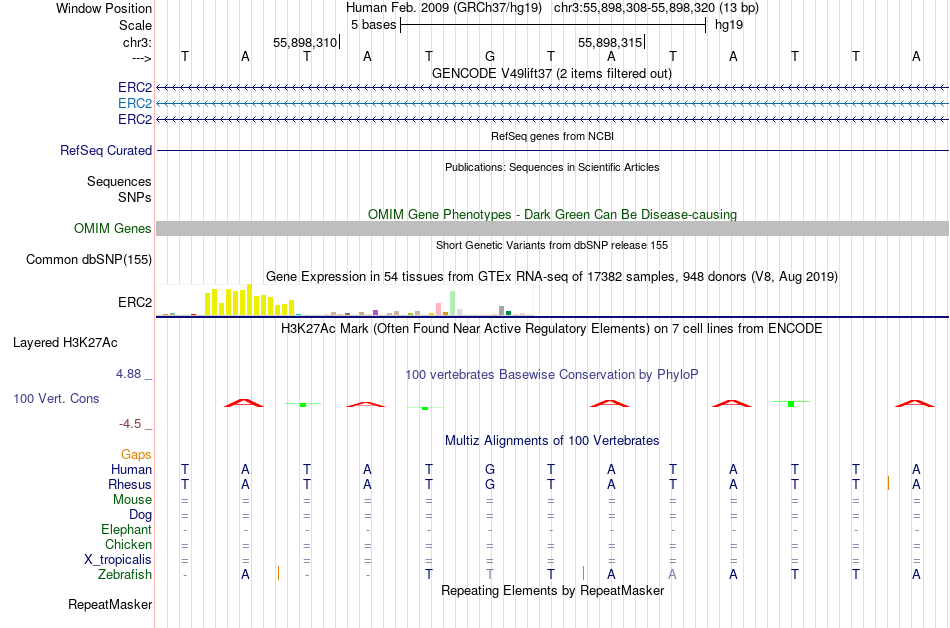Click the SNPs track label
This screenshot has height=628, width=950.
point(135,197)
